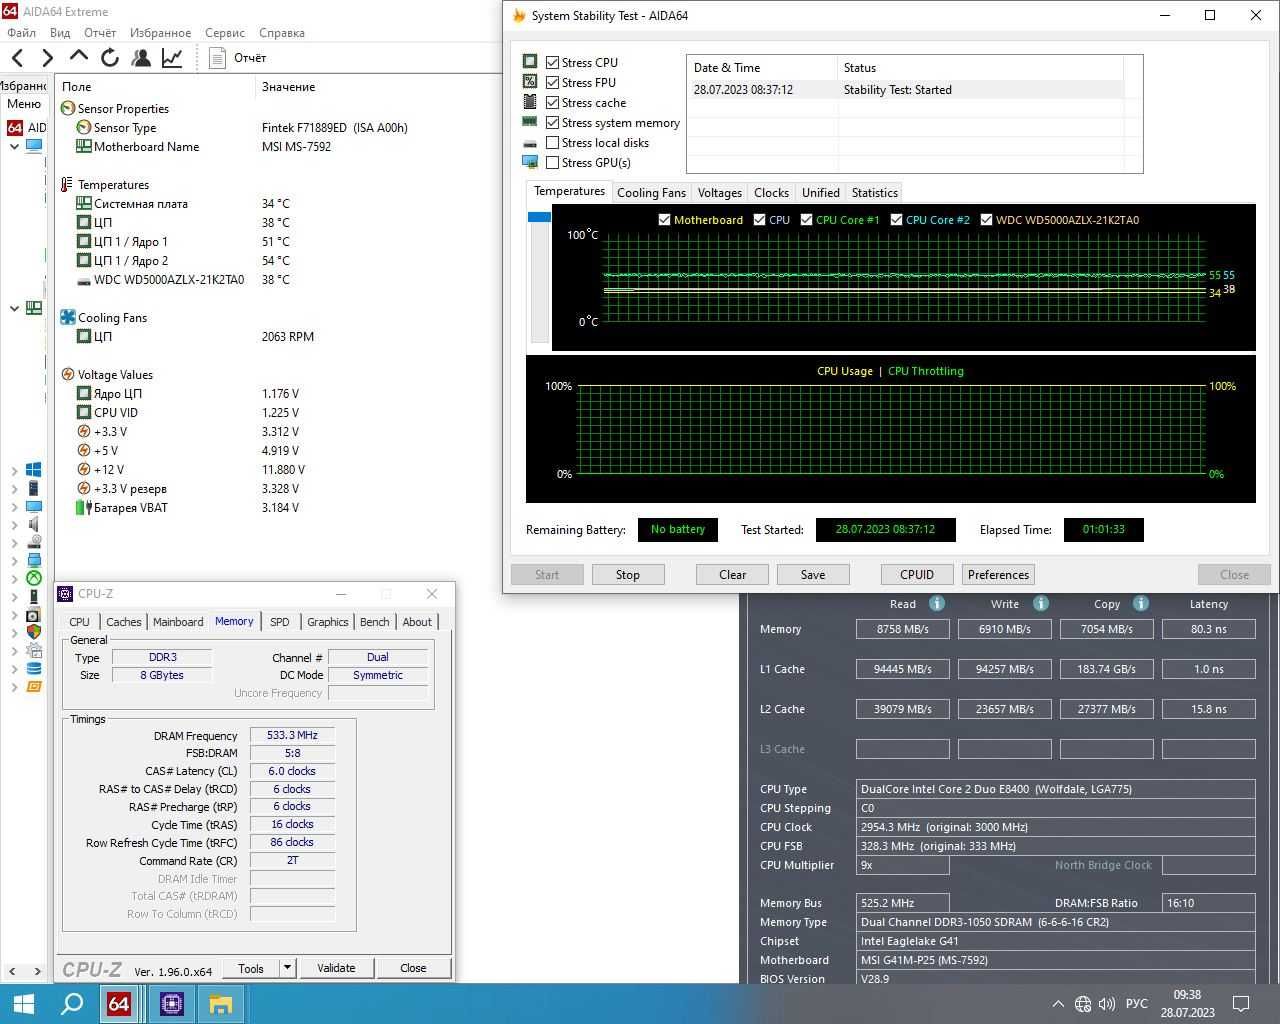
Task: Select the green DirectX icon in tree
Action: point(34,578)
